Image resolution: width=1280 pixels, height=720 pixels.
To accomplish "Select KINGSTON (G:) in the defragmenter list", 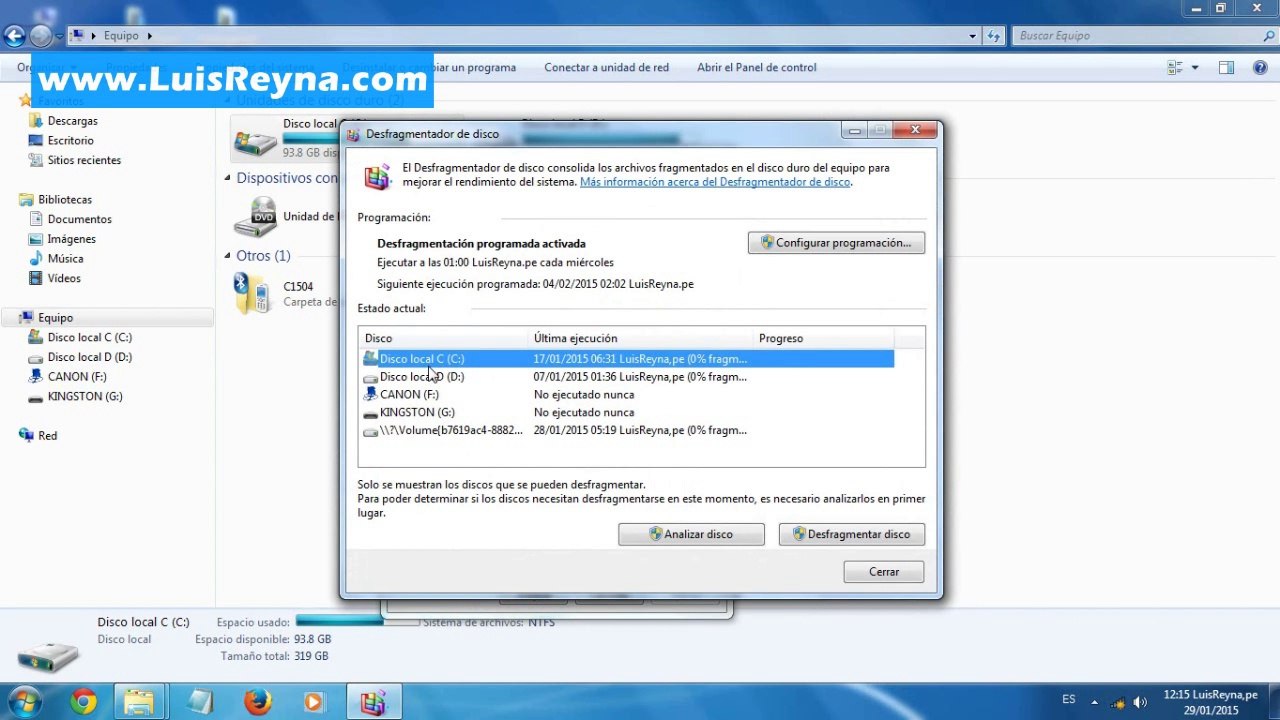I will point(627,412).
